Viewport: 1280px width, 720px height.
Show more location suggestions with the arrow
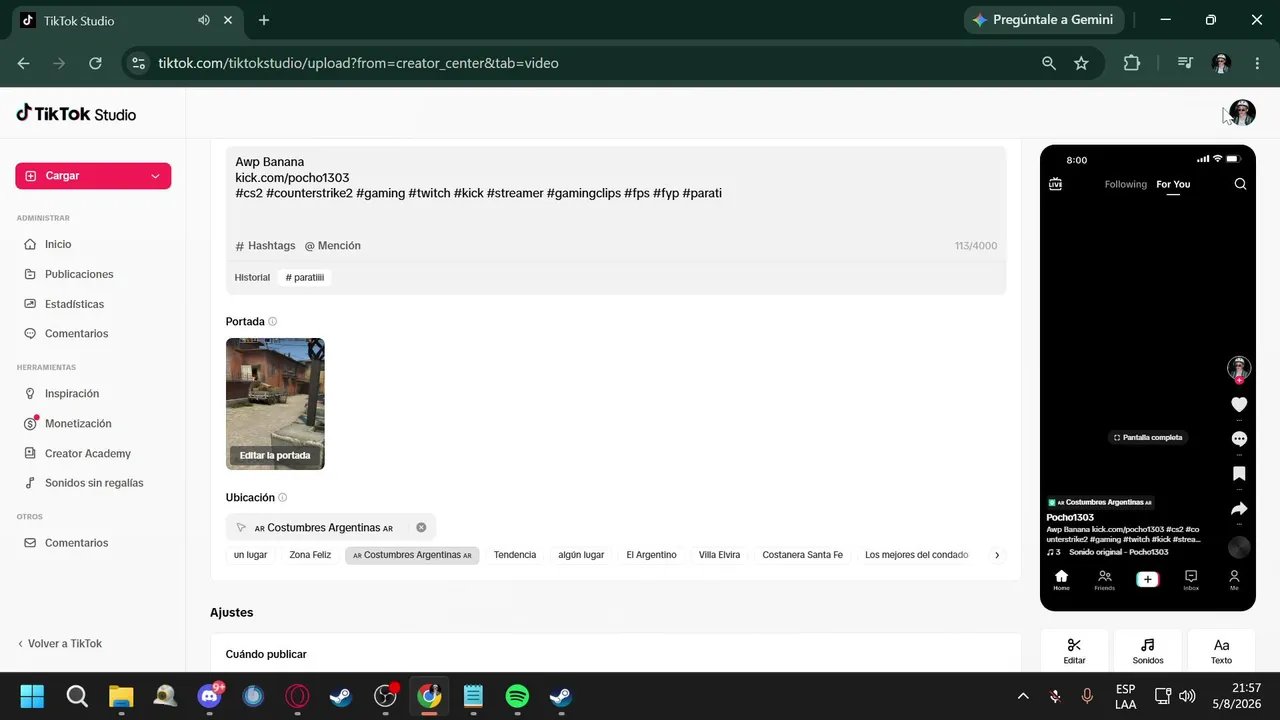pyautogui.click(x=997, y=555)
